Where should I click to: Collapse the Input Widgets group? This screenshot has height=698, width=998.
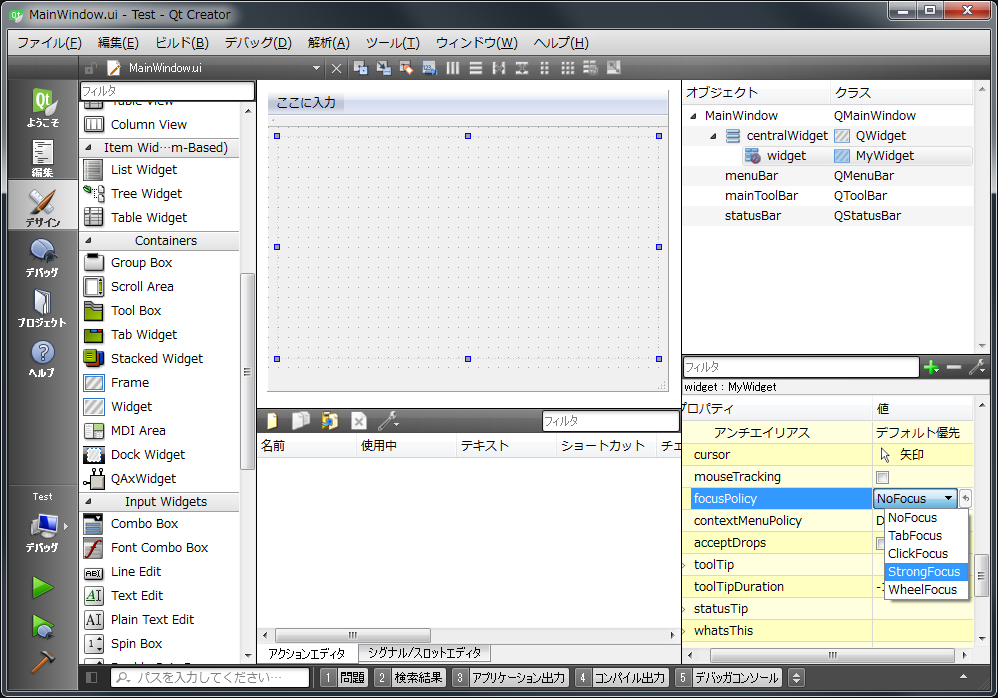[x=88, y=501]
